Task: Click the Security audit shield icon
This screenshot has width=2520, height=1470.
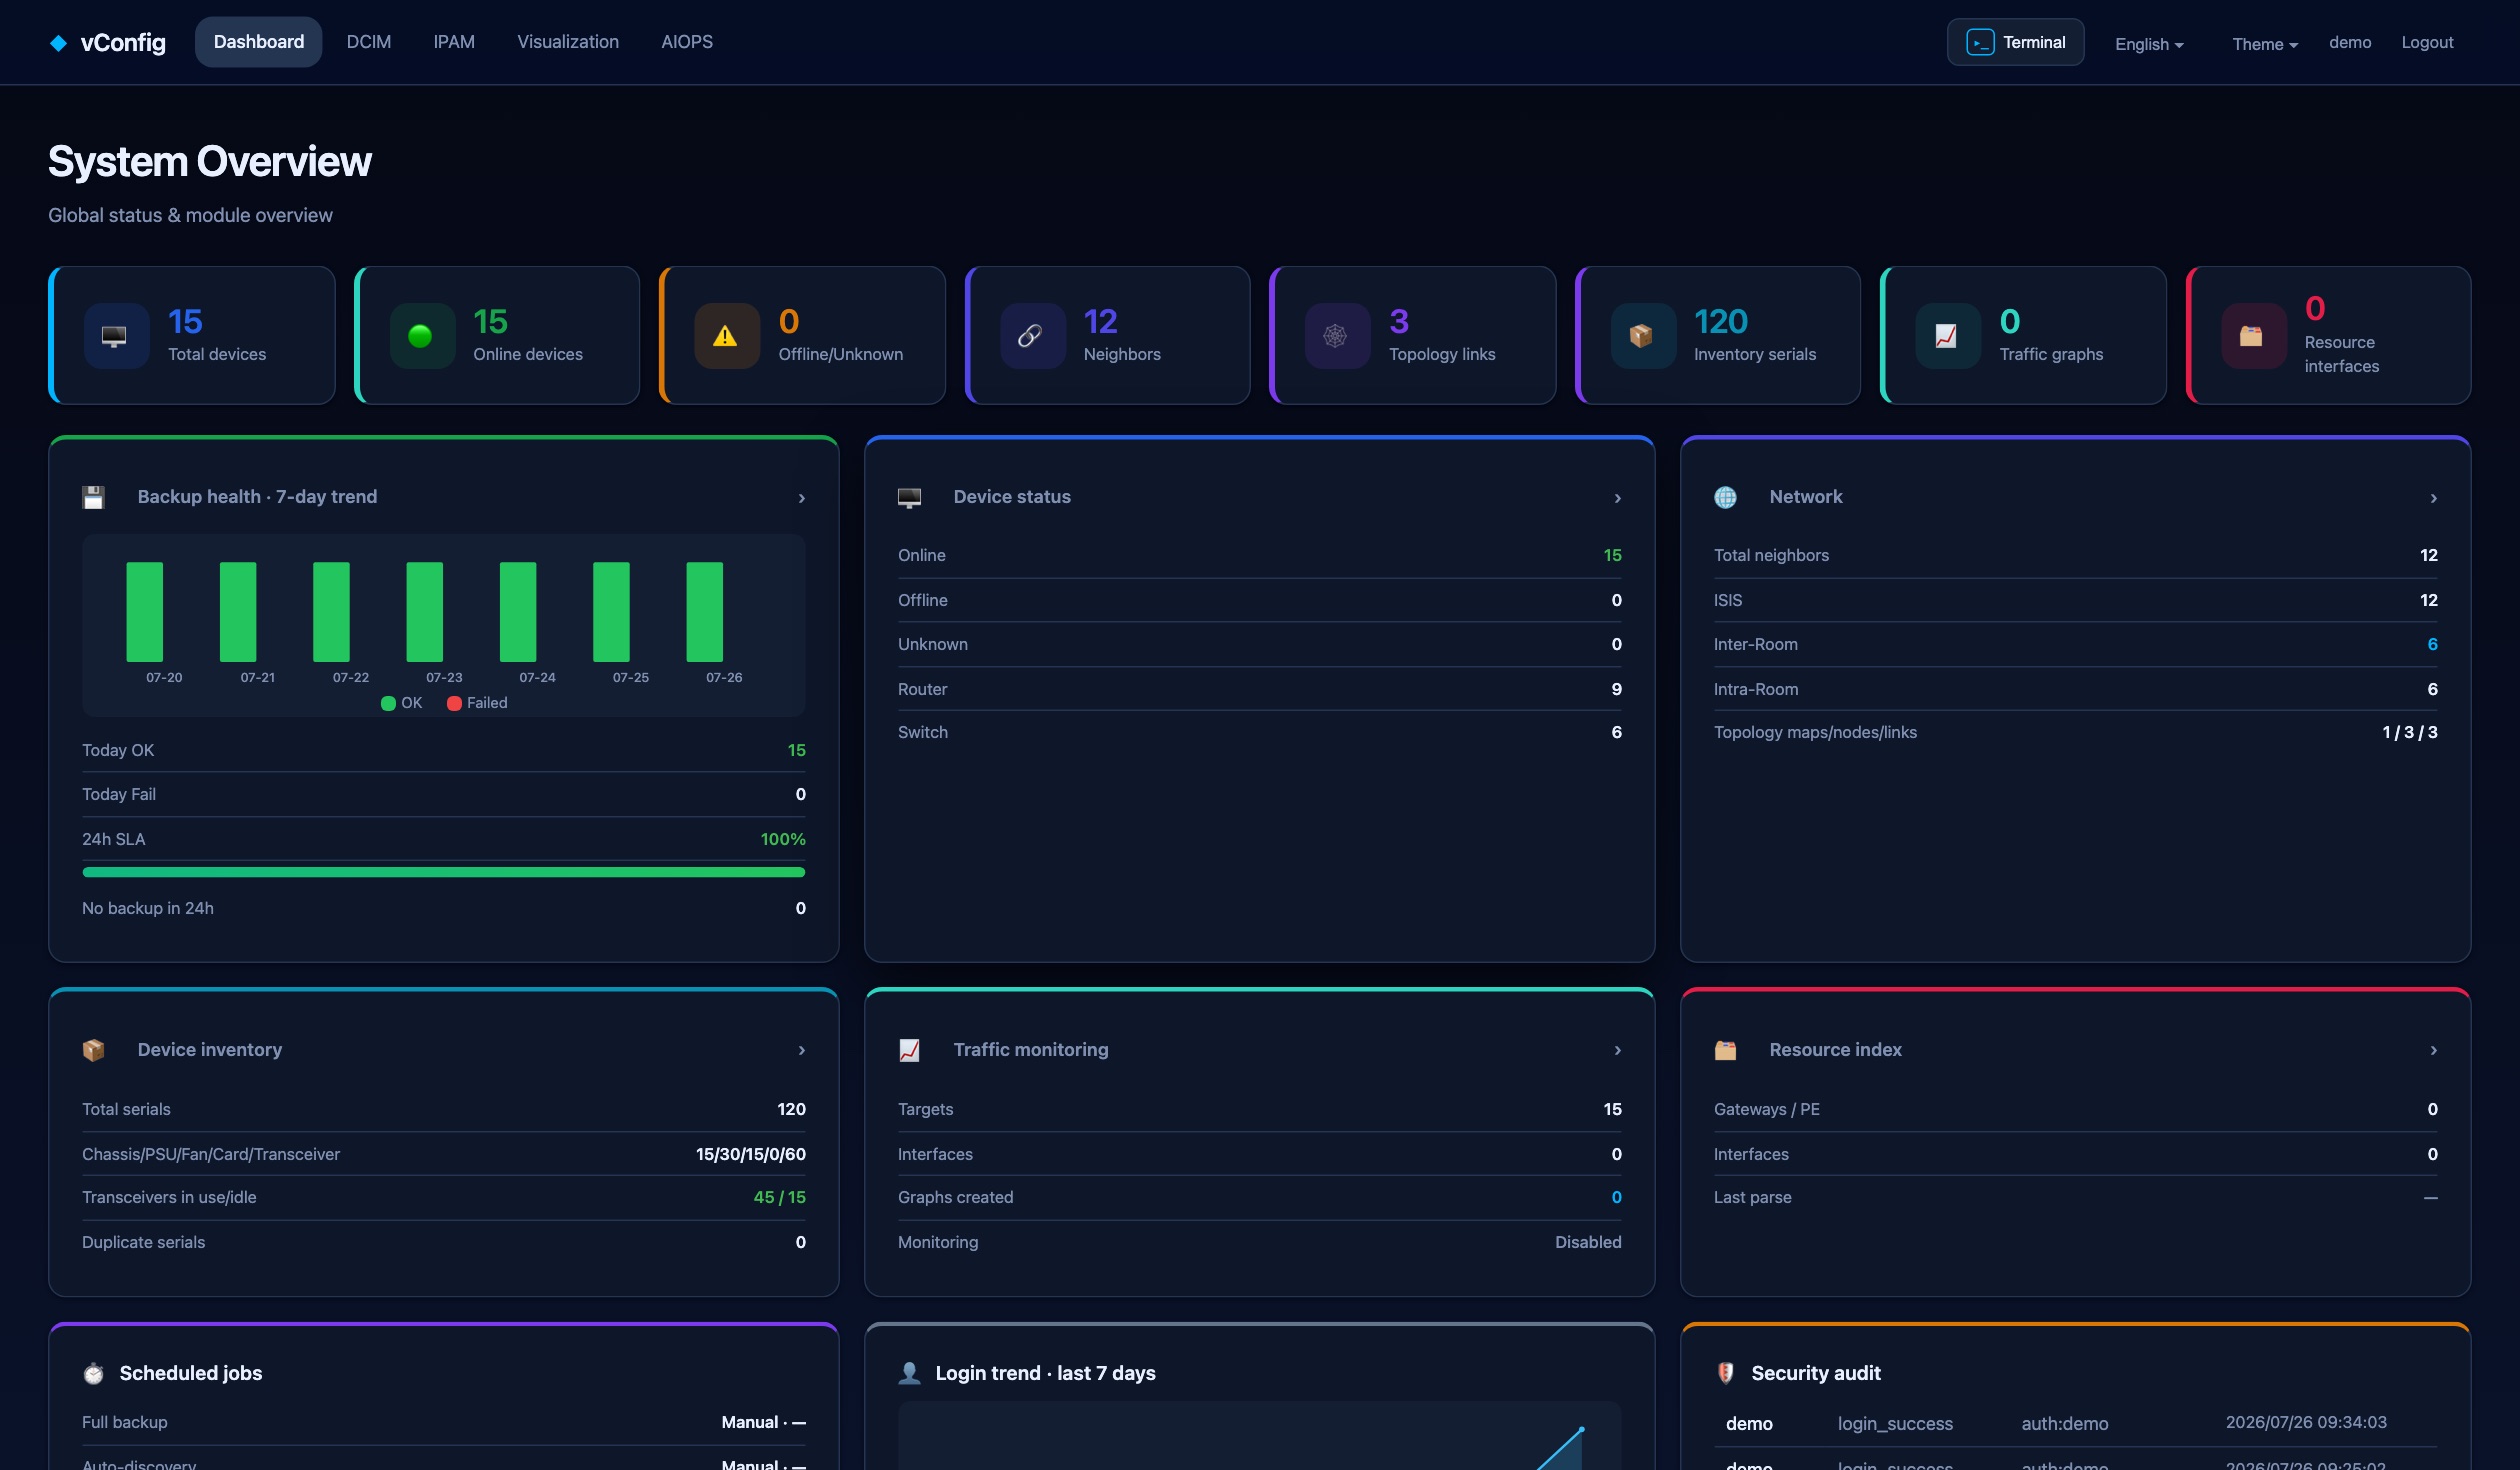Action: (1726, 1373)
